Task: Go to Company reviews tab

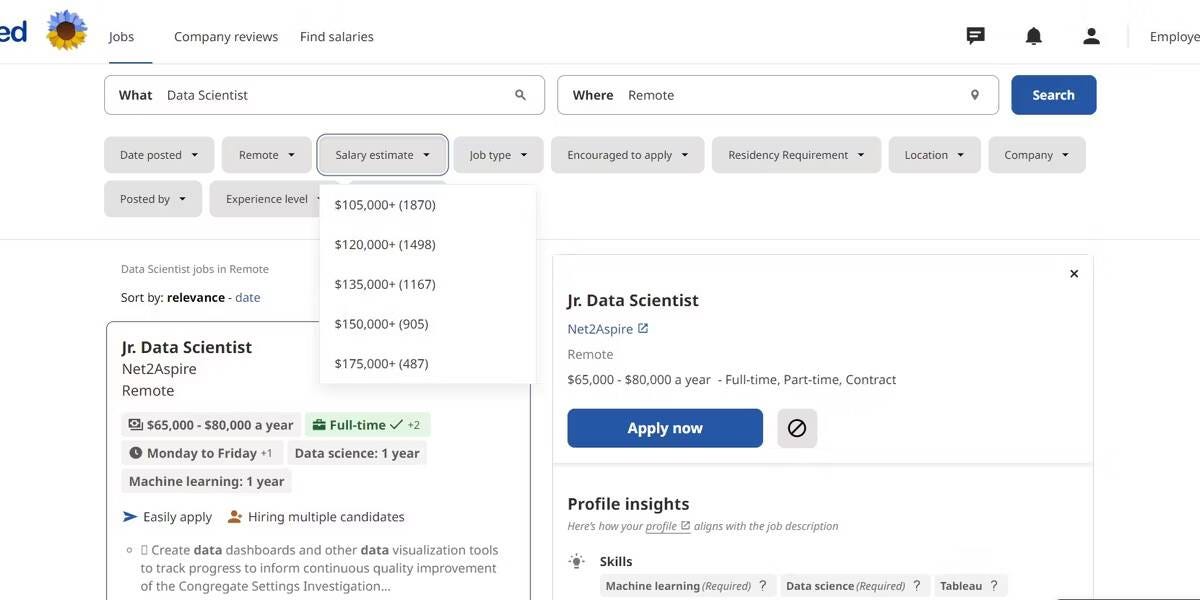Action: click(x=226, y=37)
